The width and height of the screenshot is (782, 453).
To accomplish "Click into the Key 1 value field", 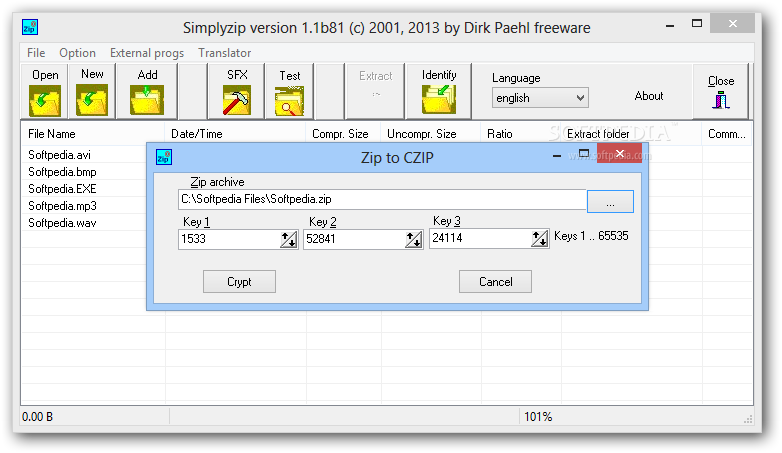I will pos(229,239).
